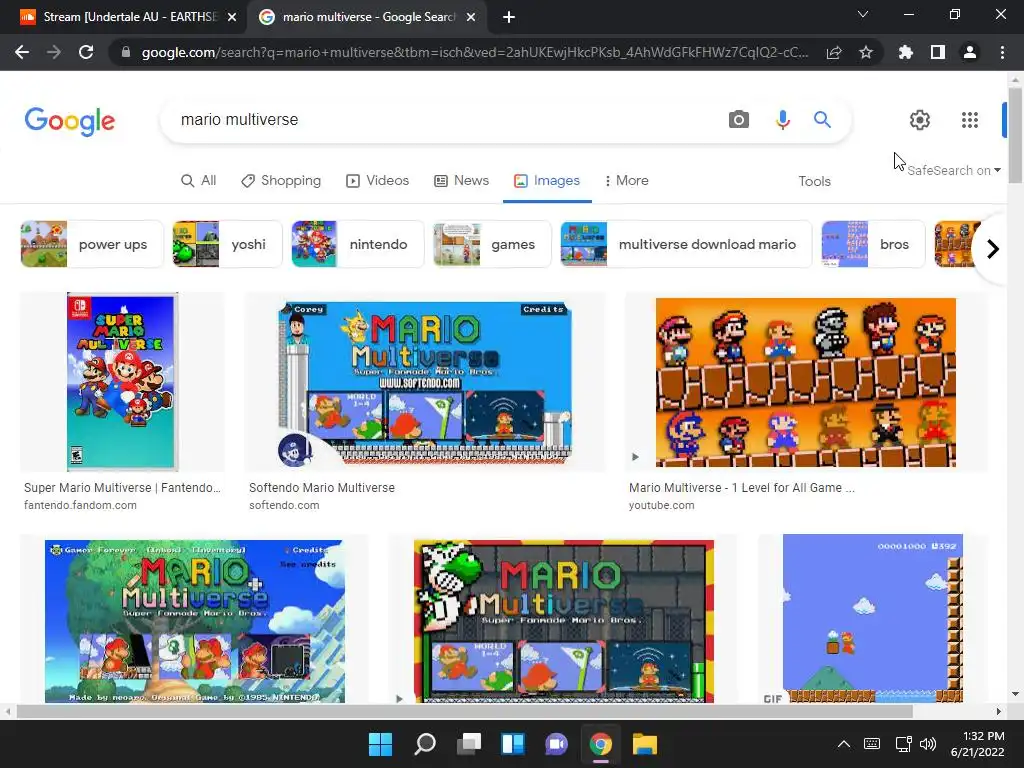Switch to the Shopping results tab

(x=281, y=181)
